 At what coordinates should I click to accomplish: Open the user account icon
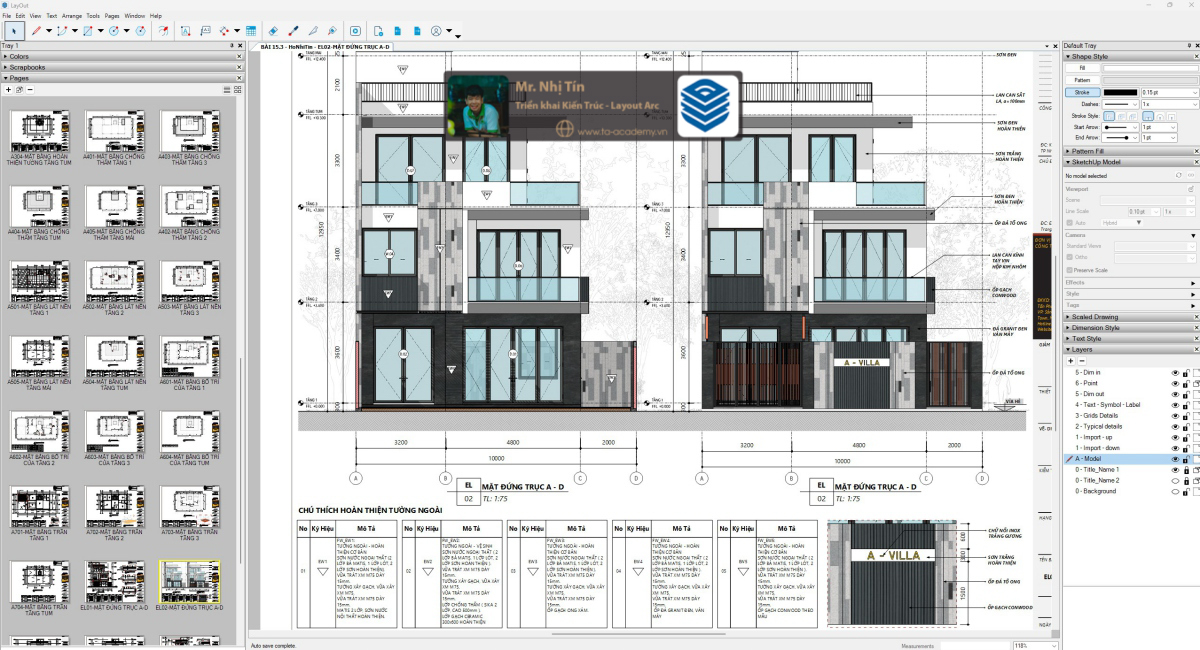436,31
